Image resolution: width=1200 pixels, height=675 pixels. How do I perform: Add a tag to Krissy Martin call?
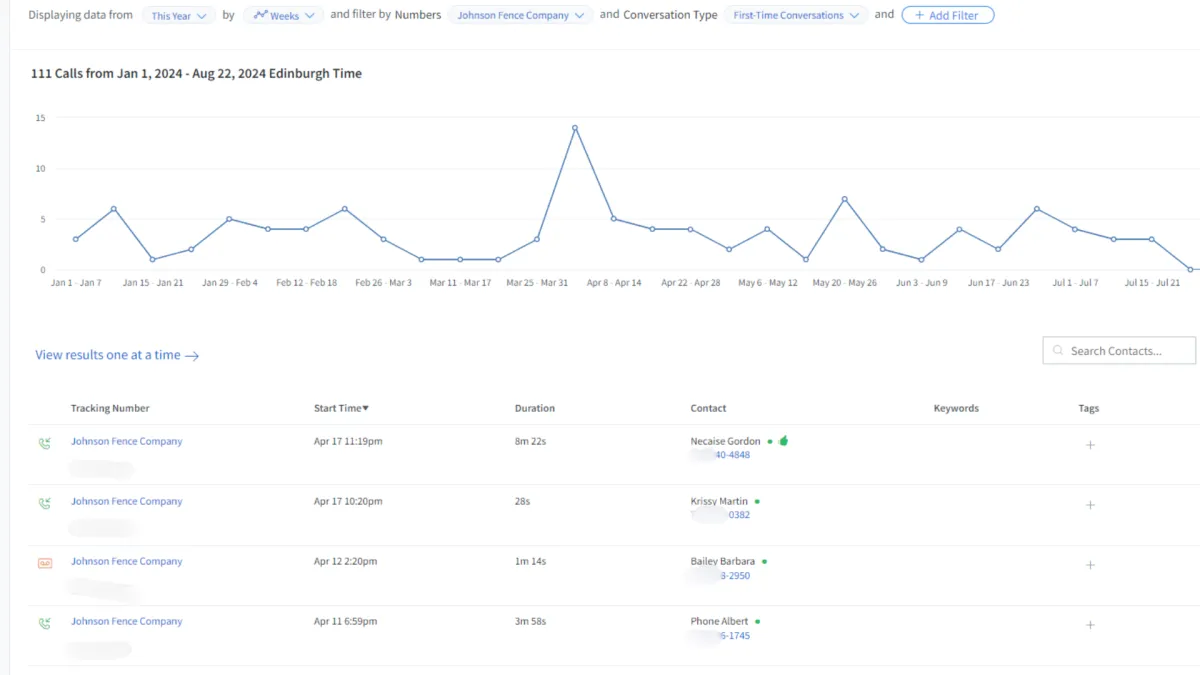1090,505
